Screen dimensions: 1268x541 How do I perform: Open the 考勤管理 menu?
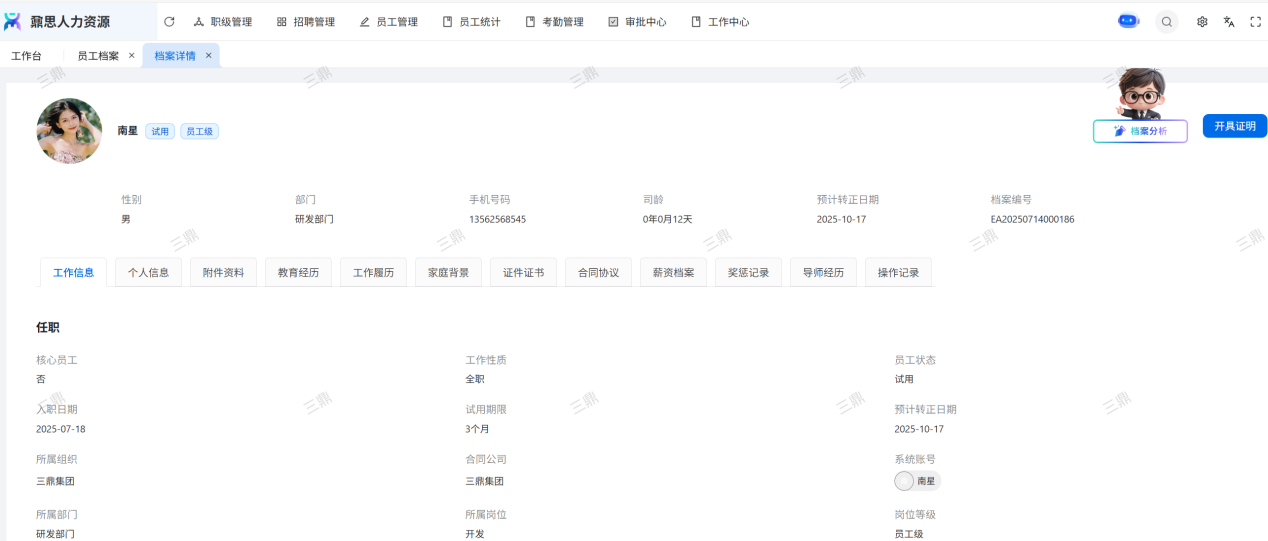click(x=554, y=21)
